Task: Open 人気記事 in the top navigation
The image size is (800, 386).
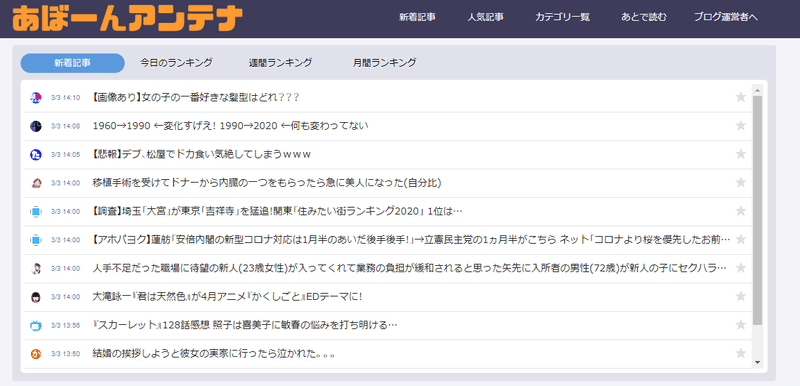Action: pos(486,17)
